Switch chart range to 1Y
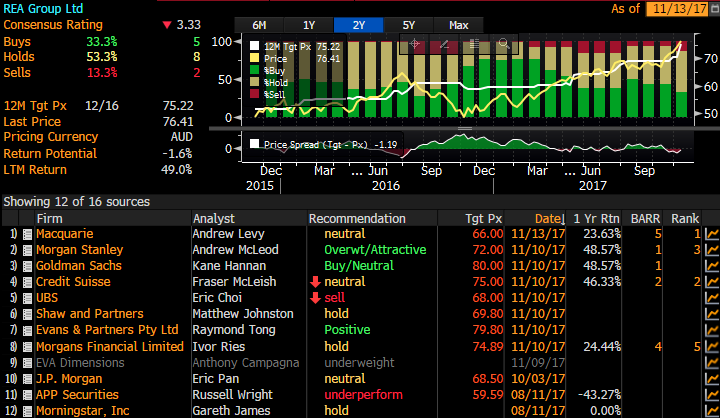 309,25
